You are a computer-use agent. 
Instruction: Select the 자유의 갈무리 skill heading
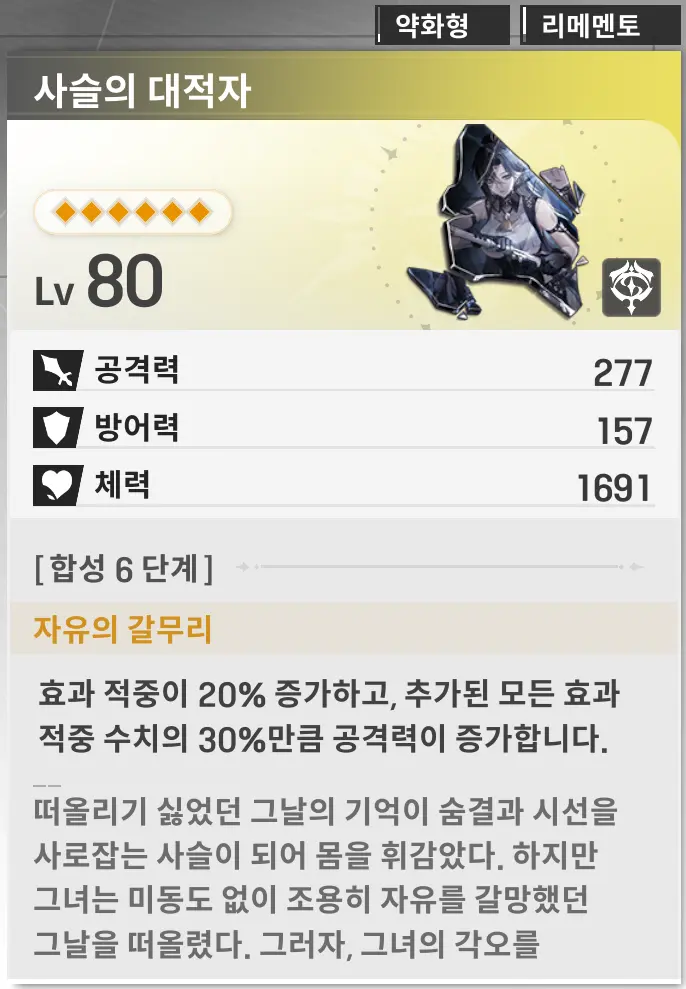(123, 629)
